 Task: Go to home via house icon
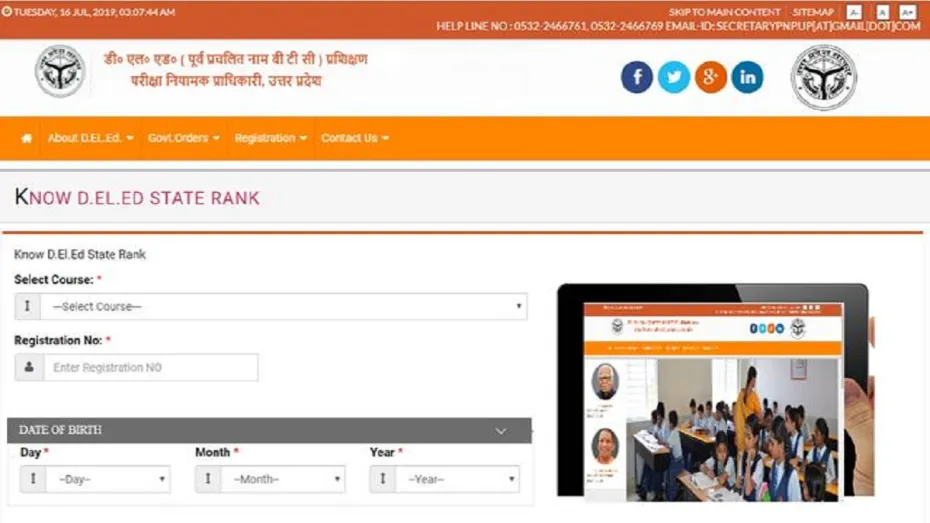26,138
